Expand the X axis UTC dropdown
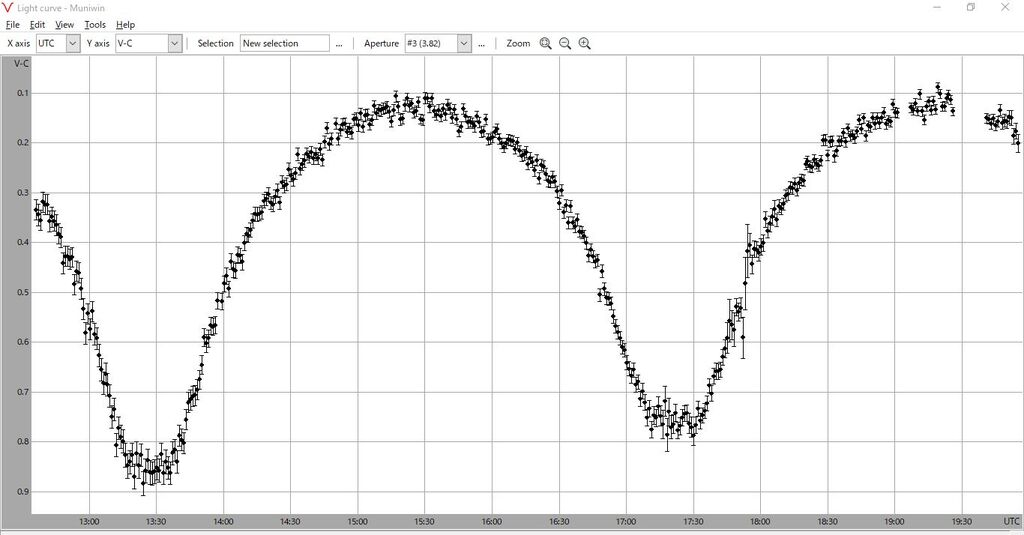 73,43
